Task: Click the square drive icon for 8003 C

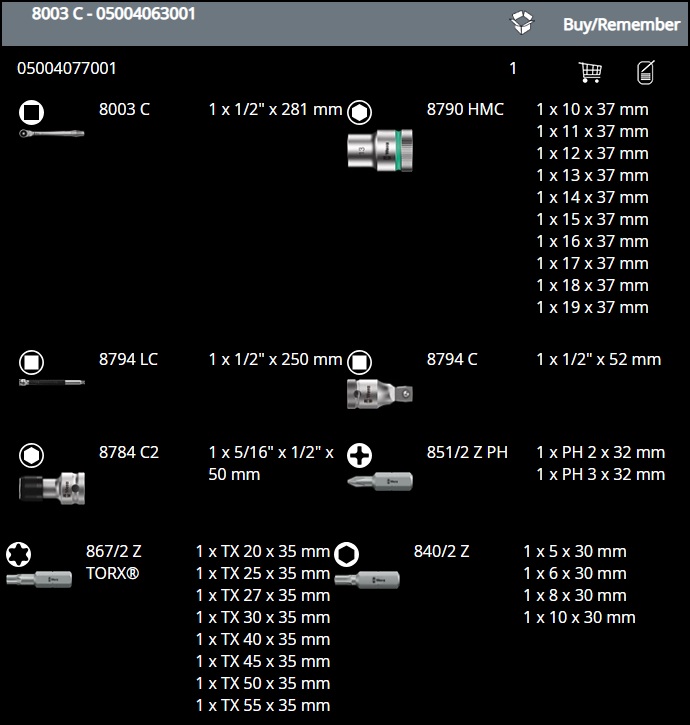Action: [x=31, y=112]
